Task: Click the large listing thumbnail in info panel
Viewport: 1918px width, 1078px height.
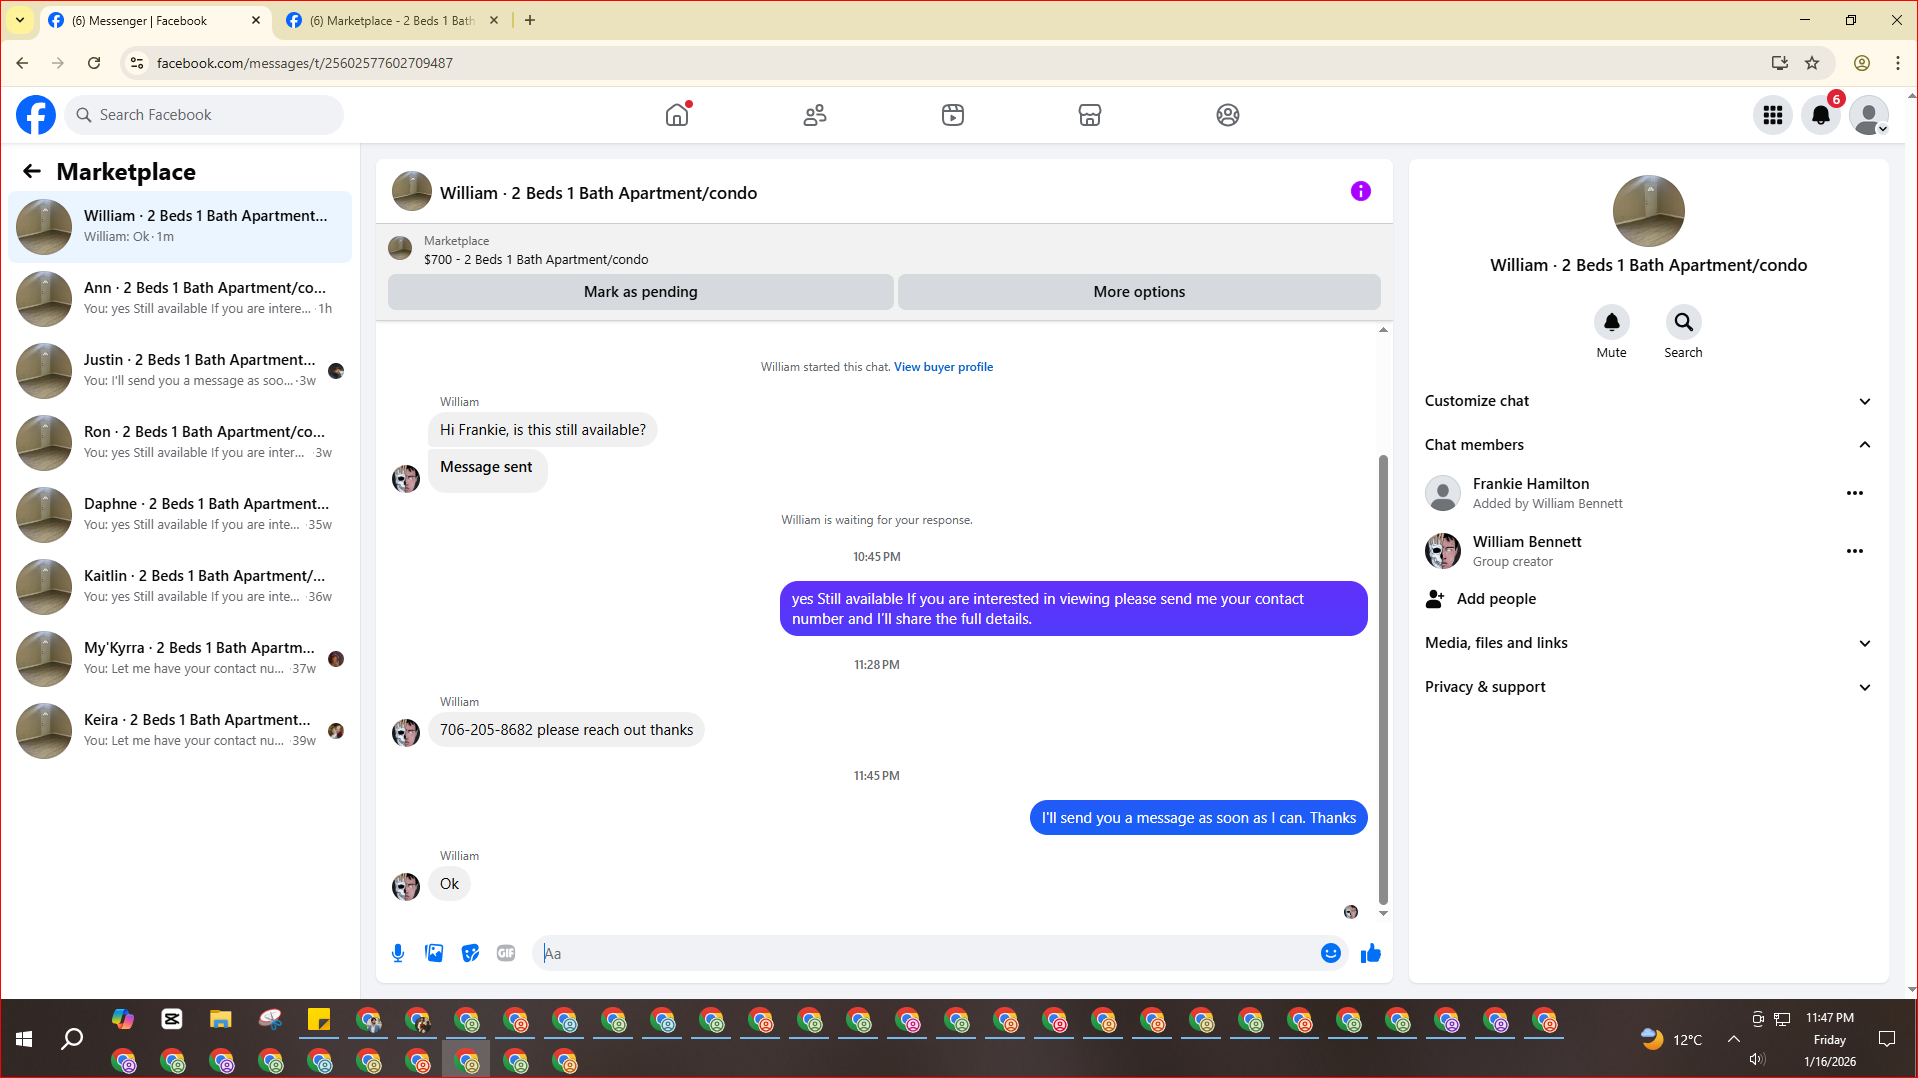Action: 1648,211
